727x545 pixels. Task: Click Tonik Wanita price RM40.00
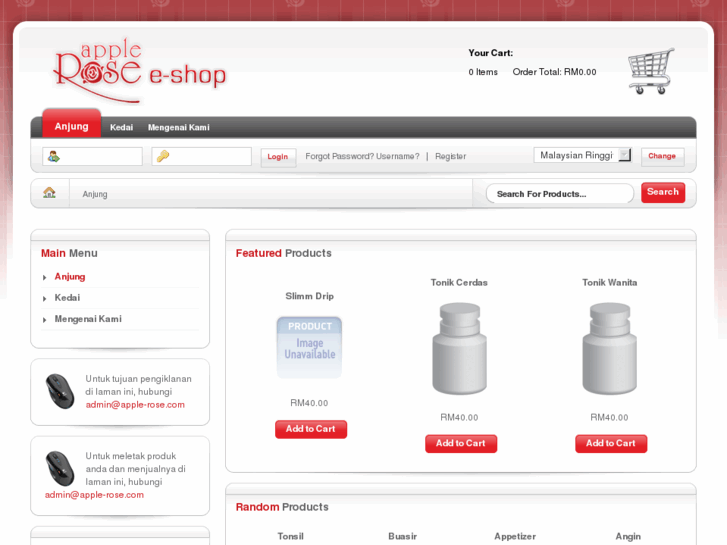tap(609, 417)
